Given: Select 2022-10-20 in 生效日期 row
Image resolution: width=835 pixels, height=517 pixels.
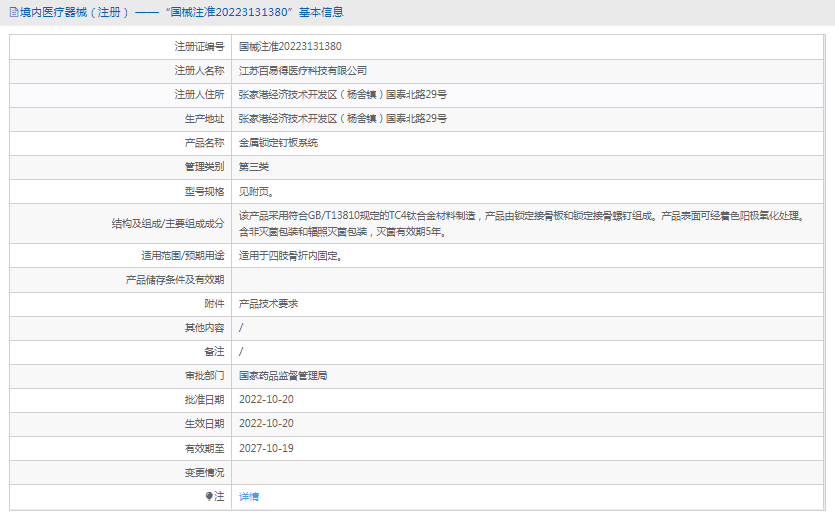Looking at the screenshot, I should tap(266, 424).
